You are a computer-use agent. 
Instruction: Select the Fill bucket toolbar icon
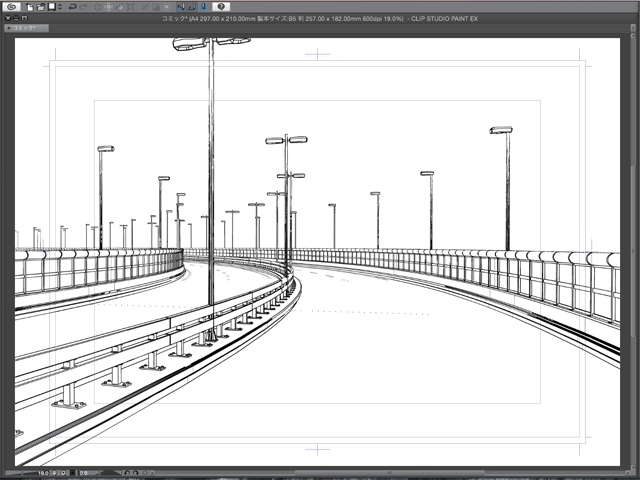pyautogui.click(x=120, y=7)
